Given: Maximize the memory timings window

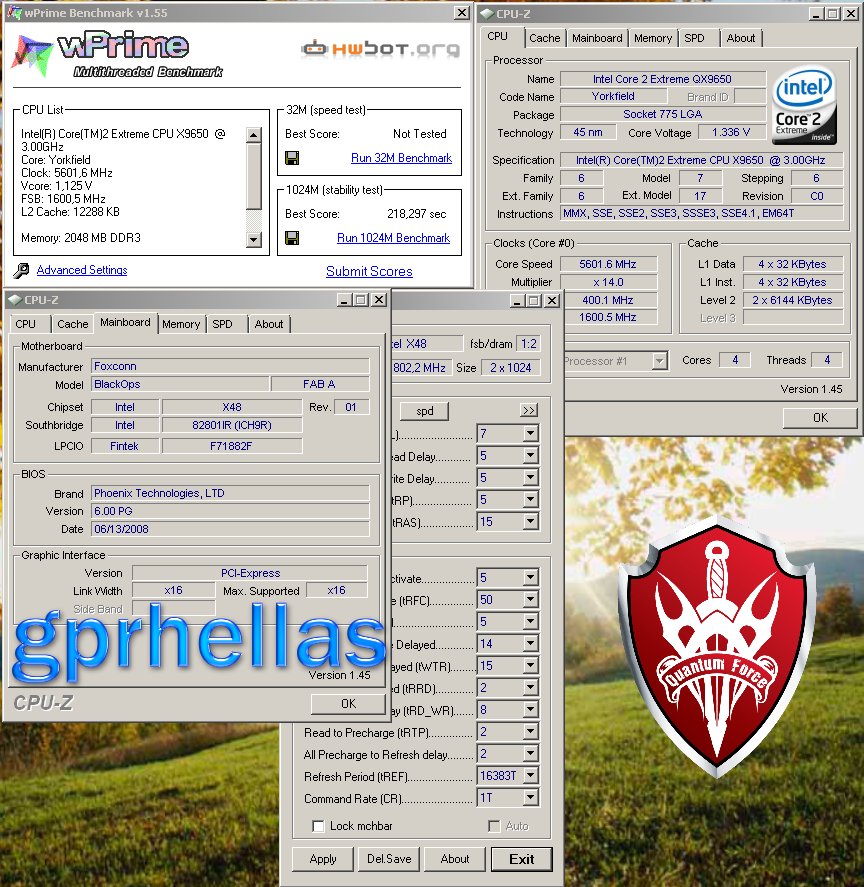Looking at the screenshot, I should point(534,300).
